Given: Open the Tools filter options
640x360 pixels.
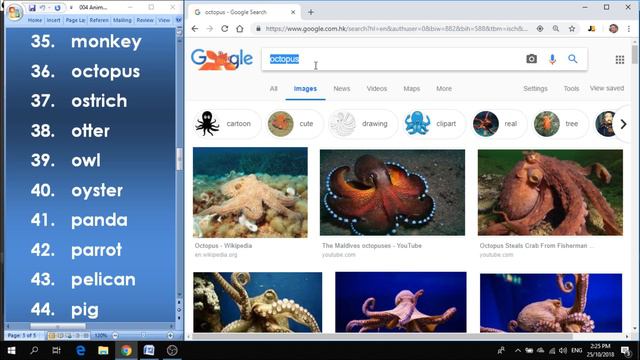Looking at the screenshot, I should coord(571,89).
